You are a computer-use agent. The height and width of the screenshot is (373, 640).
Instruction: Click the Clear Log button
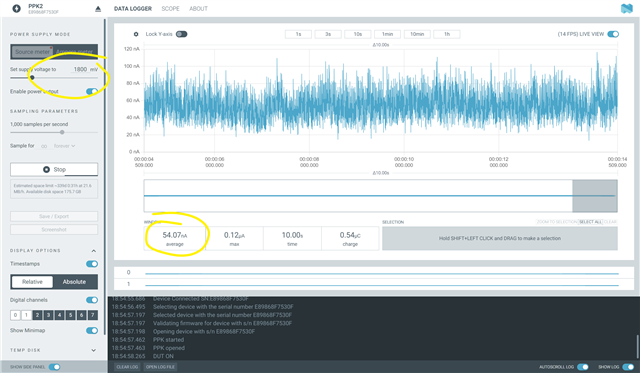tap(127, 367)
